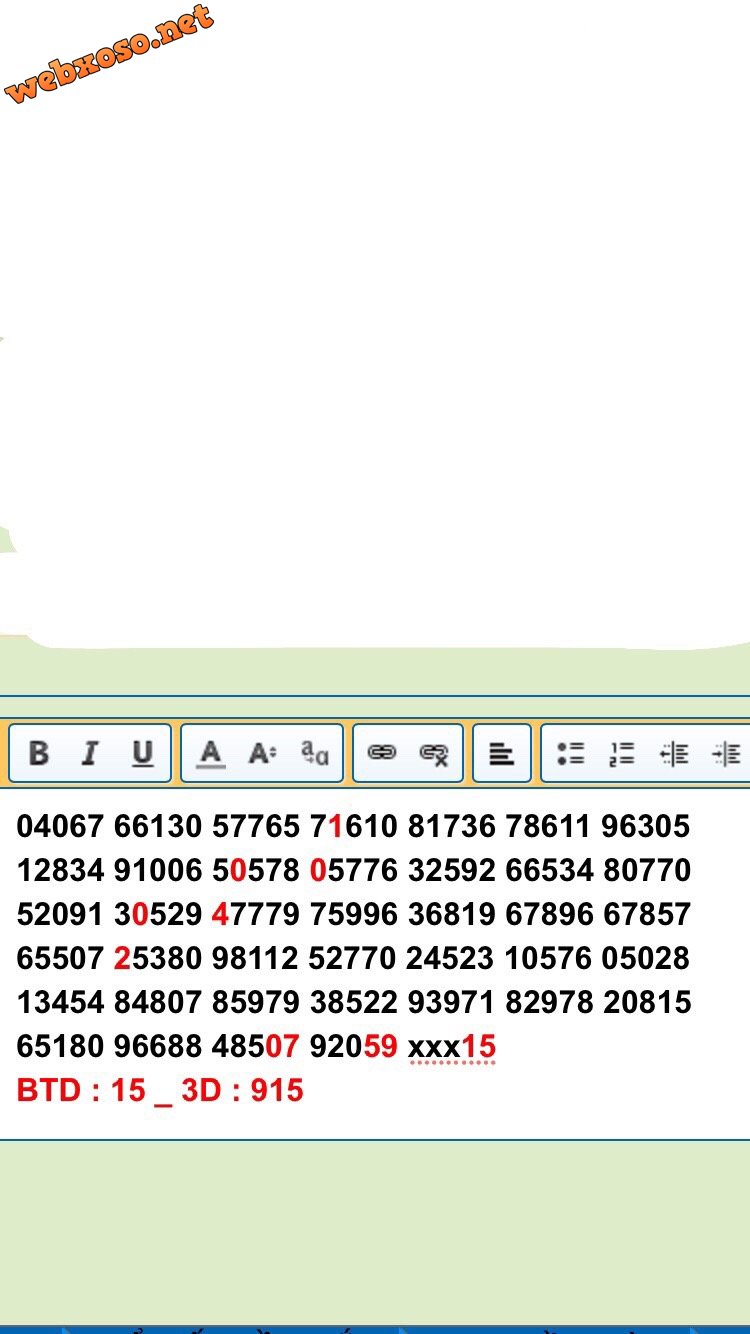The image size is (750, 1334).
Task: Click the number 65507 in the fourth line
Action: click(x=60, y=958)
